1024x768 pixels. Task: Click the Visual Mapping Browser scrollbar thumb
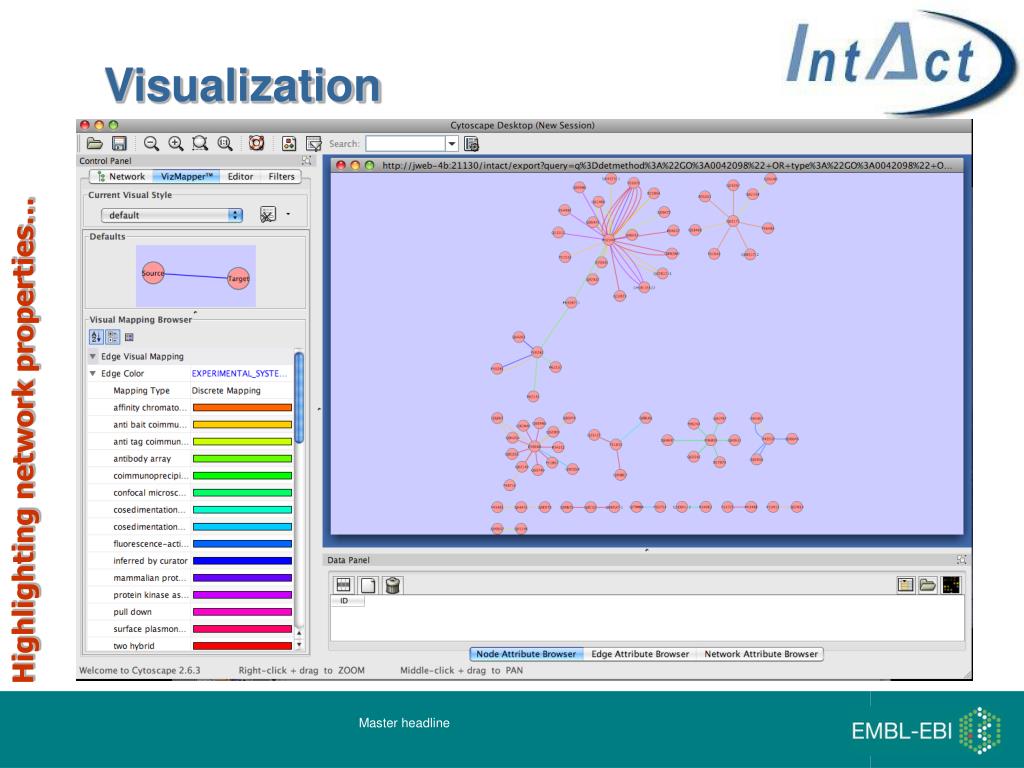click(x=299, y=398)
